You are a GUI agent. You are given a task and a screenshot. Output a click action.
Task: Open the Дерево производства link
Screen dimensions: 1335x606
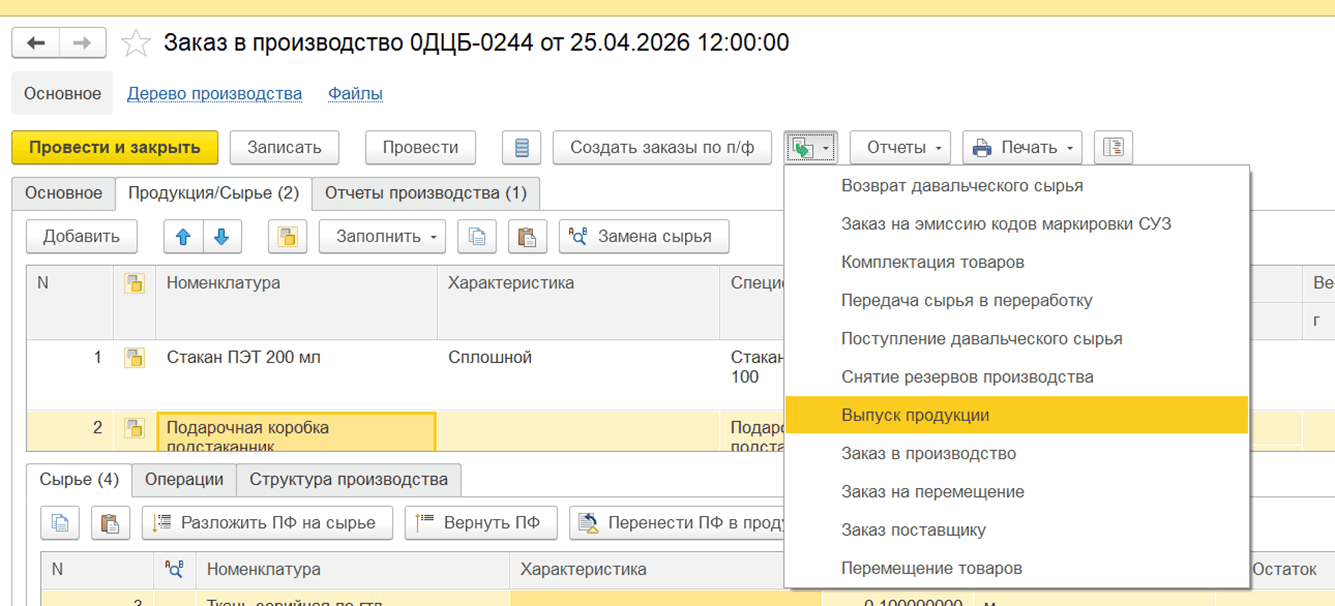tap(214, 94)
